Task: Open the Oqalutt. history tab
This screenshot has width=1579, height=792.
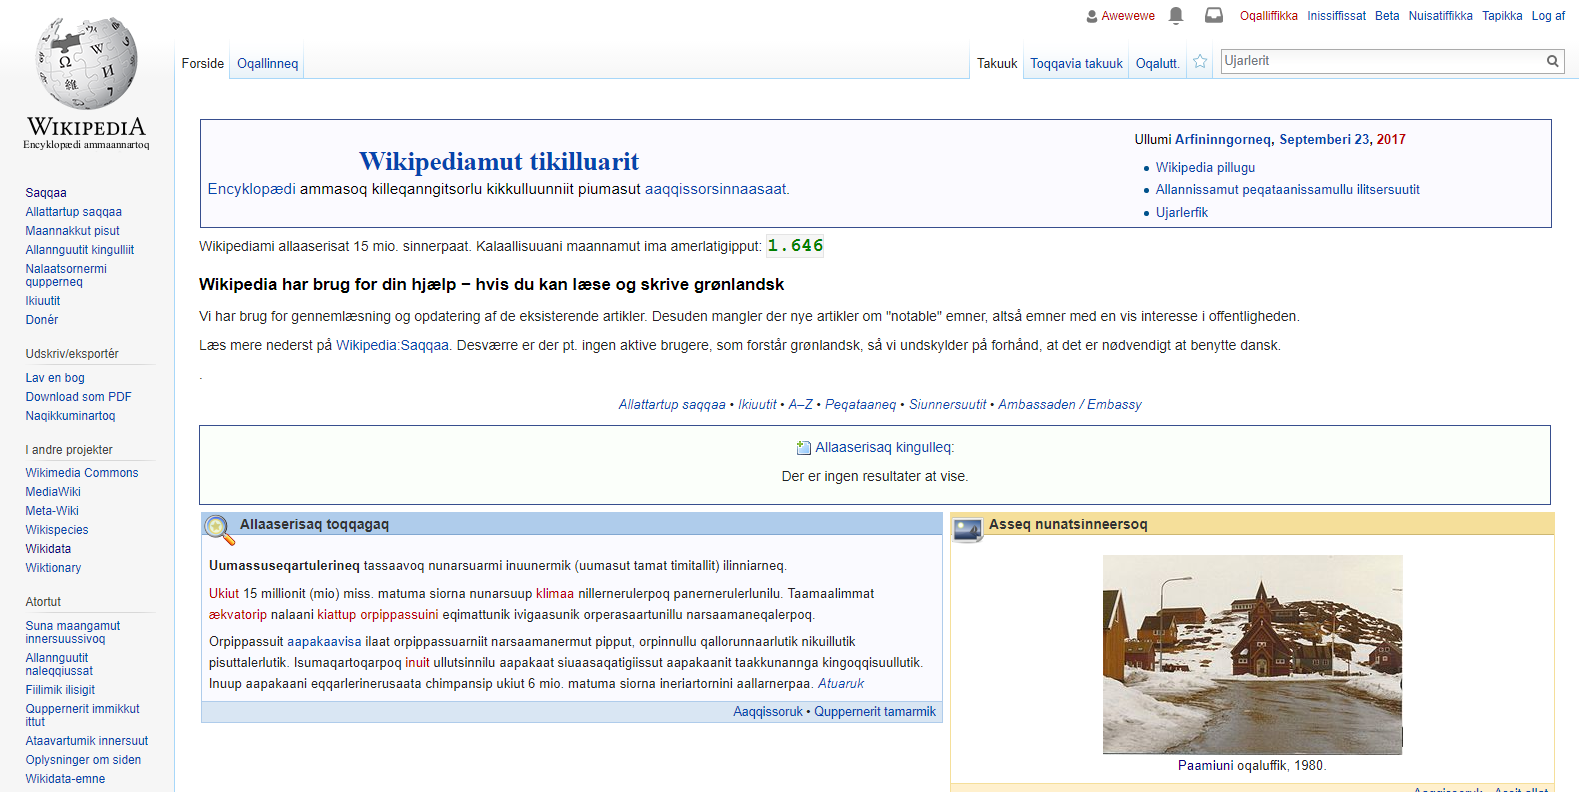Action: [1158, 63]
